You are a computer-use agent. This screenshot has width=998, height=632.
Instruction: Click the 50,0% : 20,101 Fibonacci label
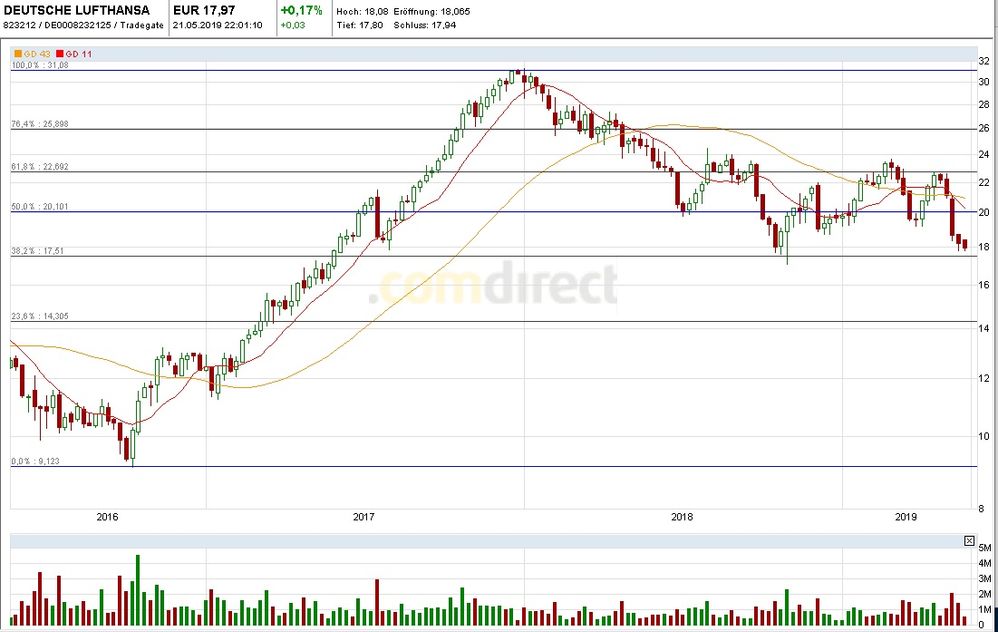39,207
